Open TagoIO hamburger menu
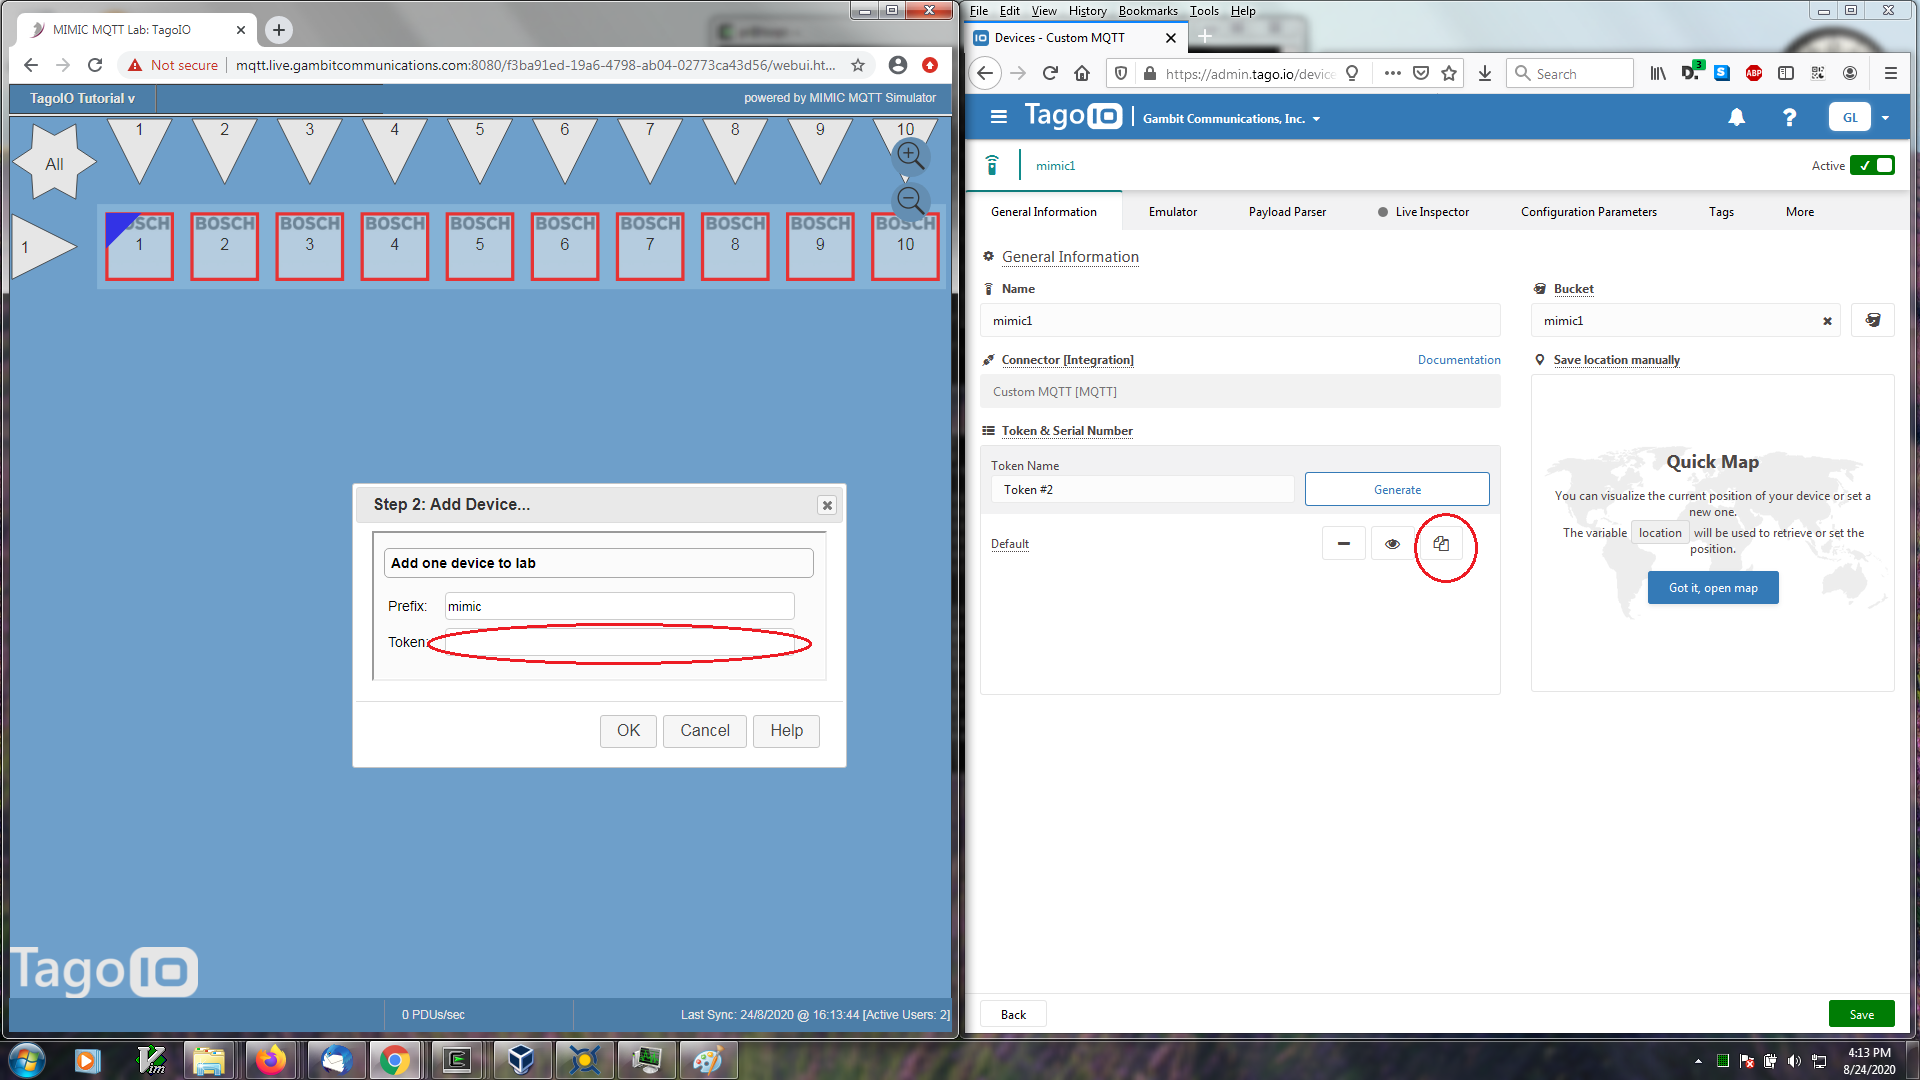Image resolution: width=1920 pixels, height=1080 pixels. pos(998,117)
